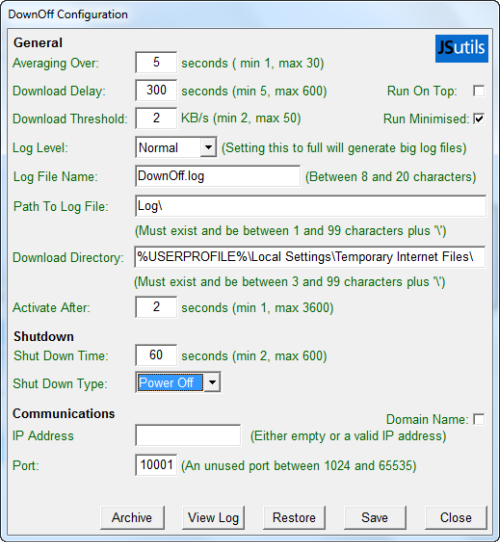500x542 pixels.
Task: Save the configuration settings
Action: click(x=375, y=517)
